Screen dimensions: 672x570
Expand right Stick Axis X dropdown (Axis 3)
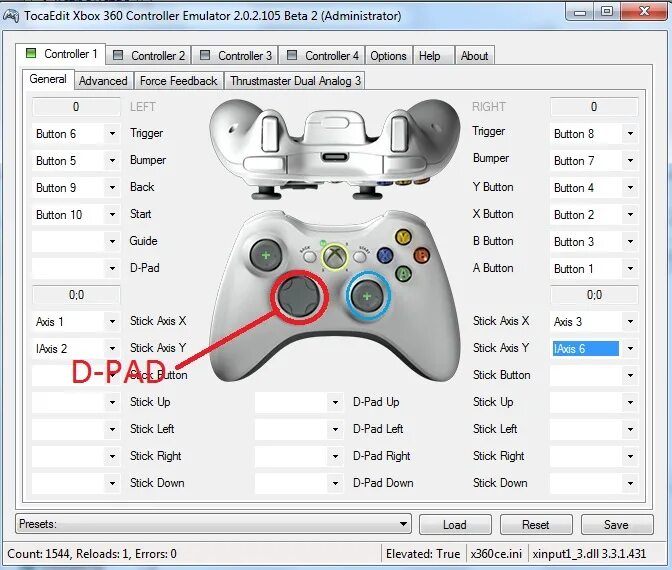pyautogui.click(x=630, y=321)
